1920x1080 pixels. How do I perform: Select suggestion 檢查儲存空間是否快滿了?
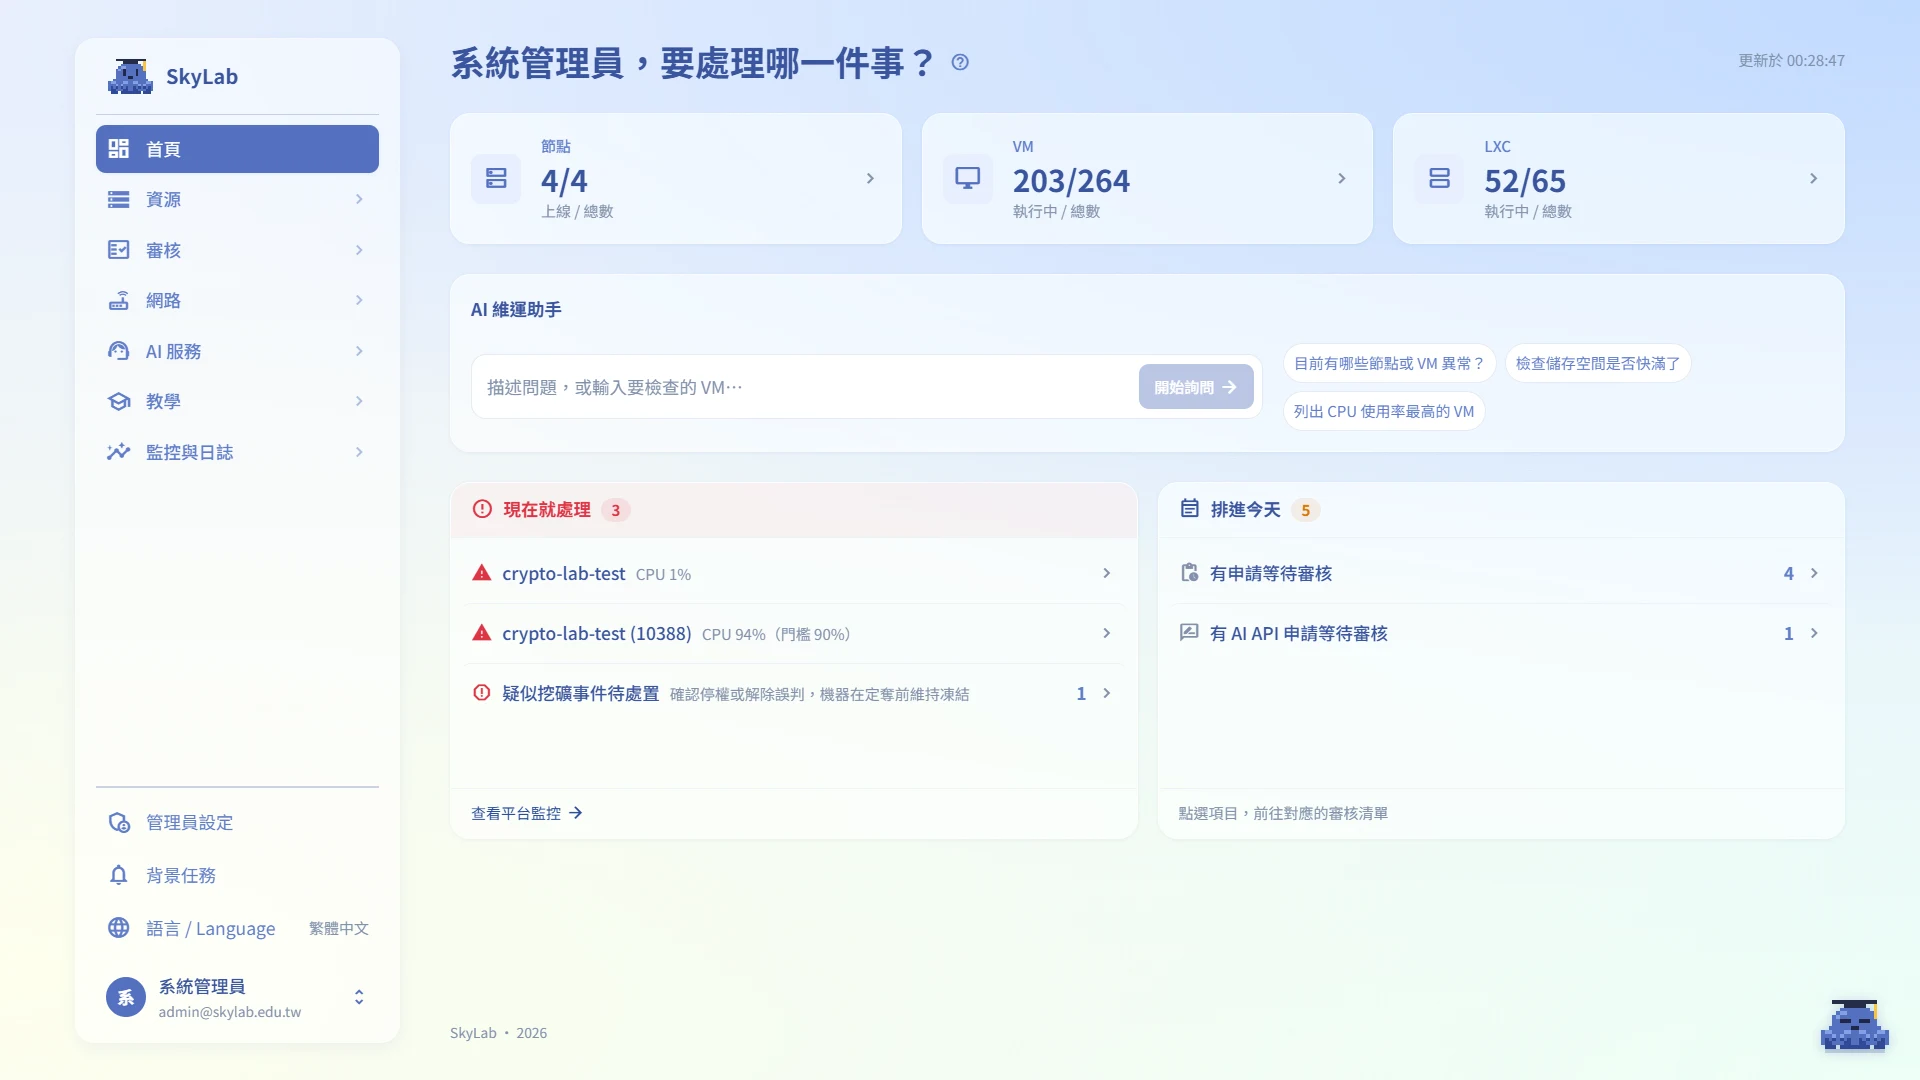(1597, 363)
